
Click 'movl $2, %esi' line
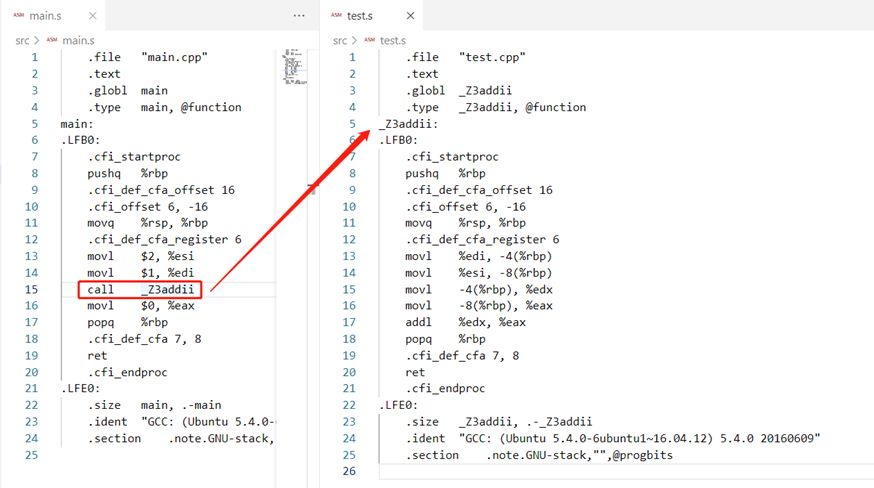point(140,256)
